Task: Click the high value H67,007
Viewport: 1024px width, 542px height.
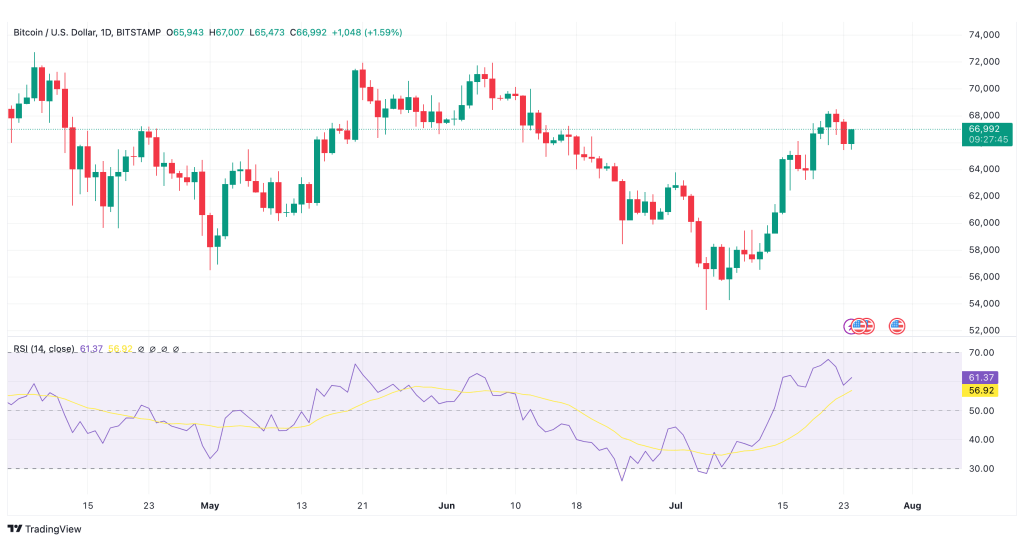Action: [x=227, y=32]
